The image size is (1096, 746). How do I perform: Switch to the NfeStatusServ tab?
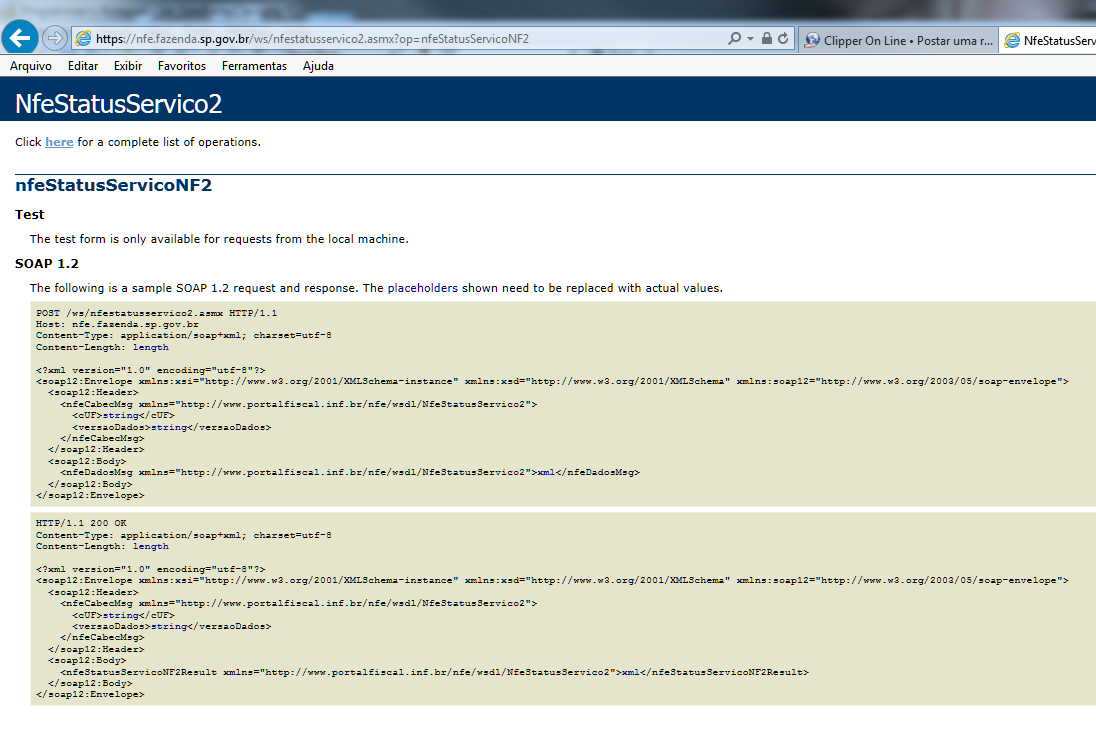point(1048,41)
